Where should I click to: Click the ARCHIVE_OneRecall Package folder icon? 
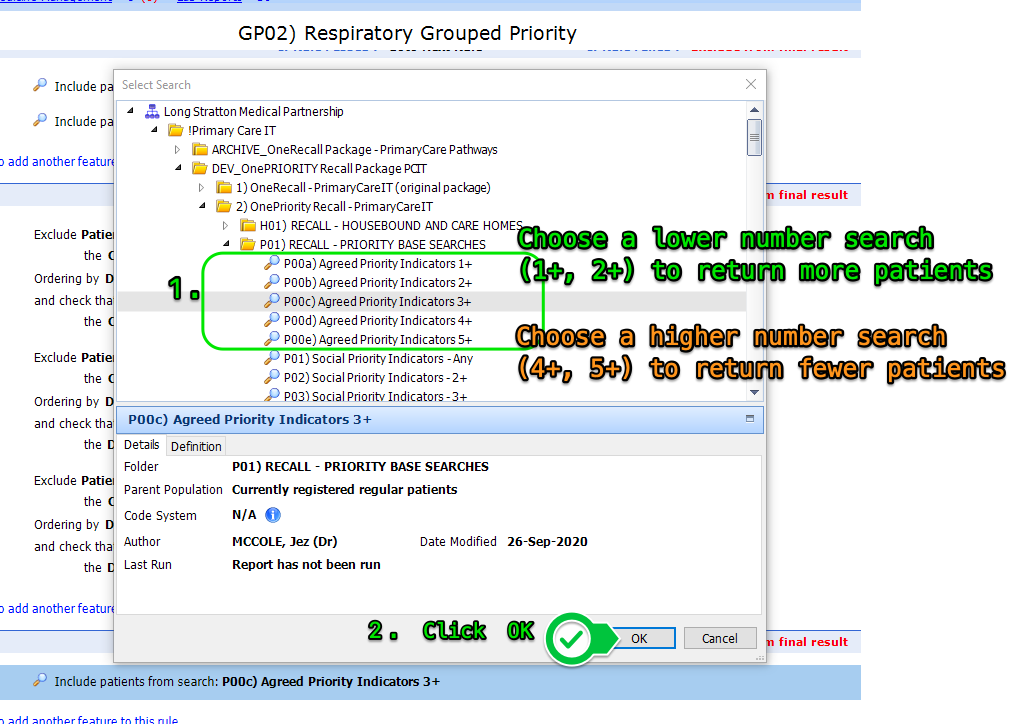pos(200,149)
